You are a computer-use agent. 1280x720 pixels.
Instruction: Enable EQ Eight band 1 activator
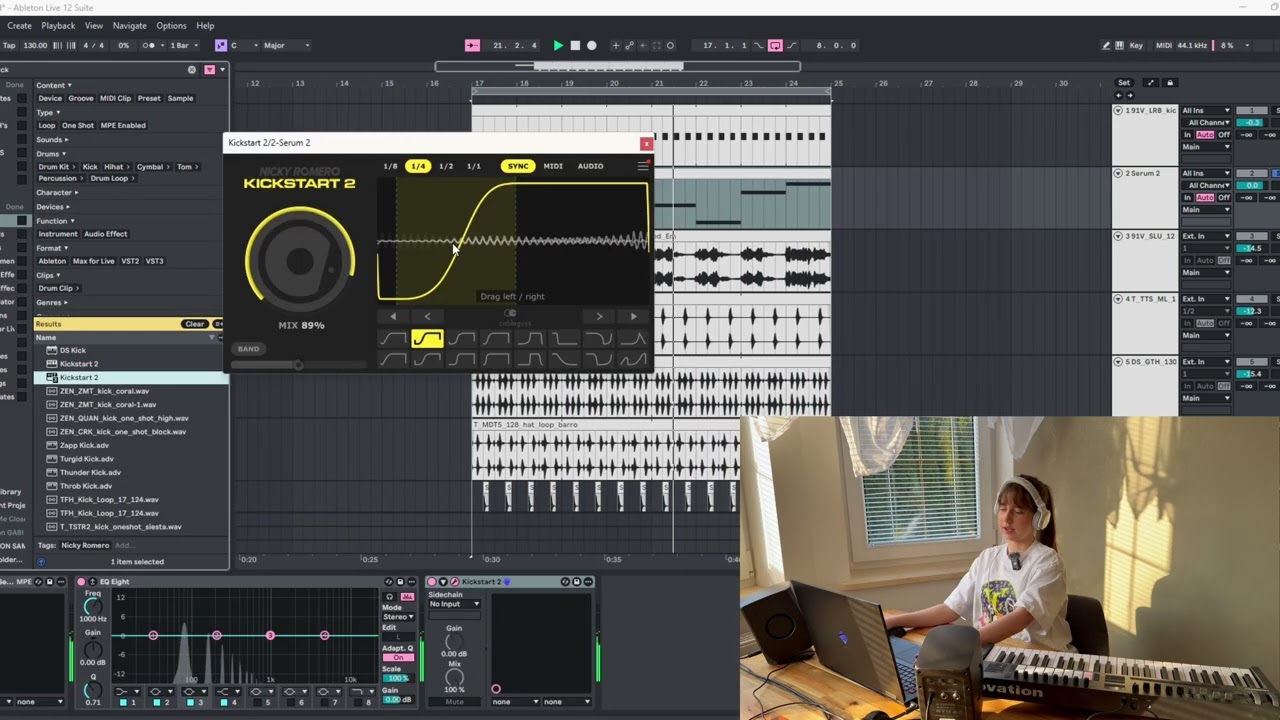(124, 702)
